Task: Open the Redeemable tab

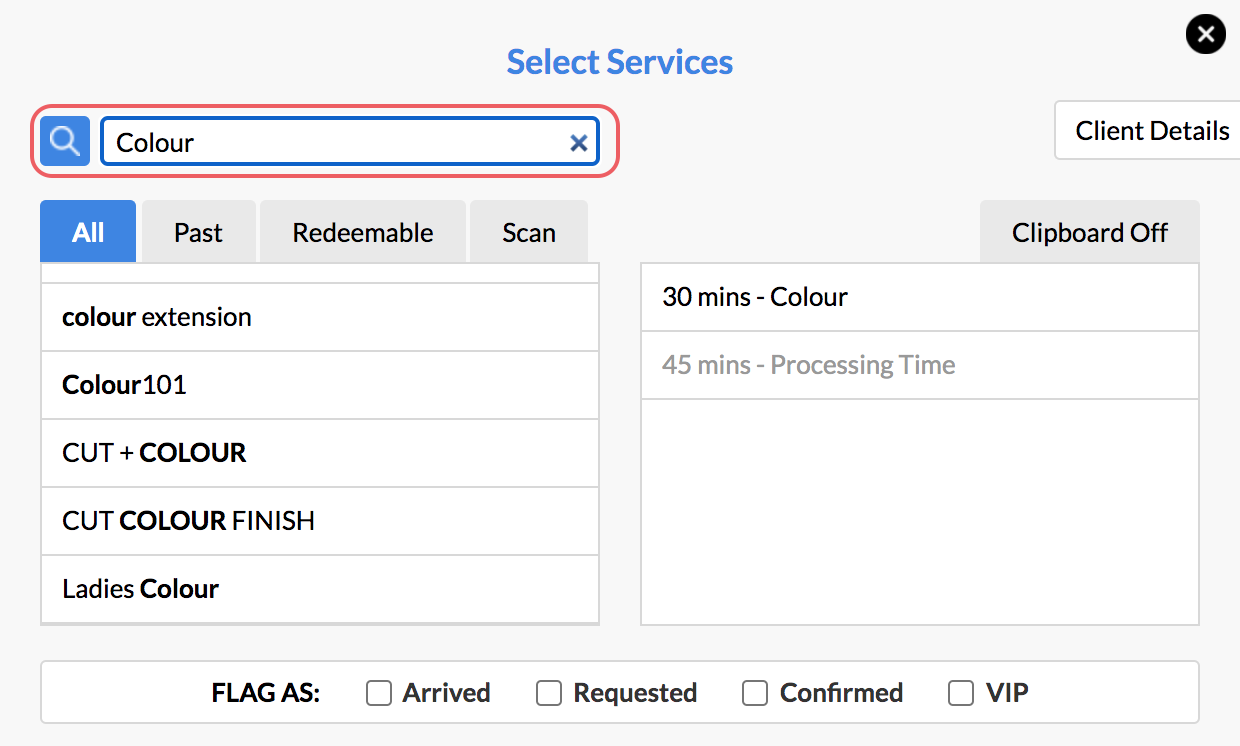Action: [x=363, y=232]
